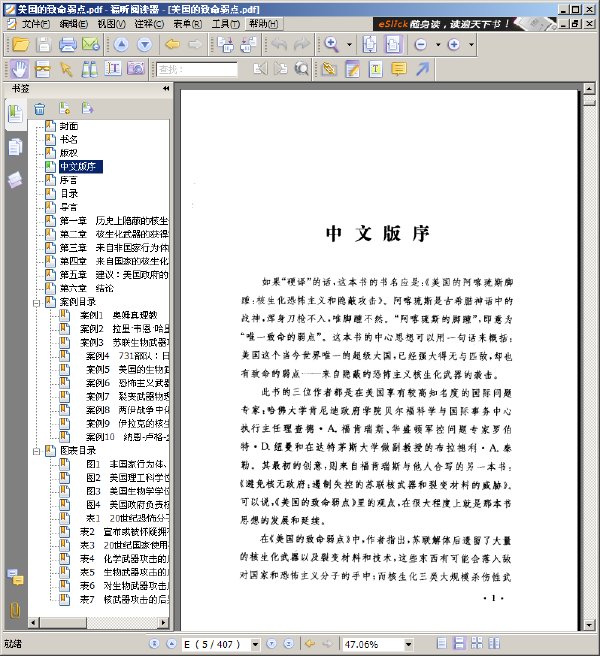The image size is (600, 656).
Task: Click the typewriter T tool icon
Action: click(375, 69)
